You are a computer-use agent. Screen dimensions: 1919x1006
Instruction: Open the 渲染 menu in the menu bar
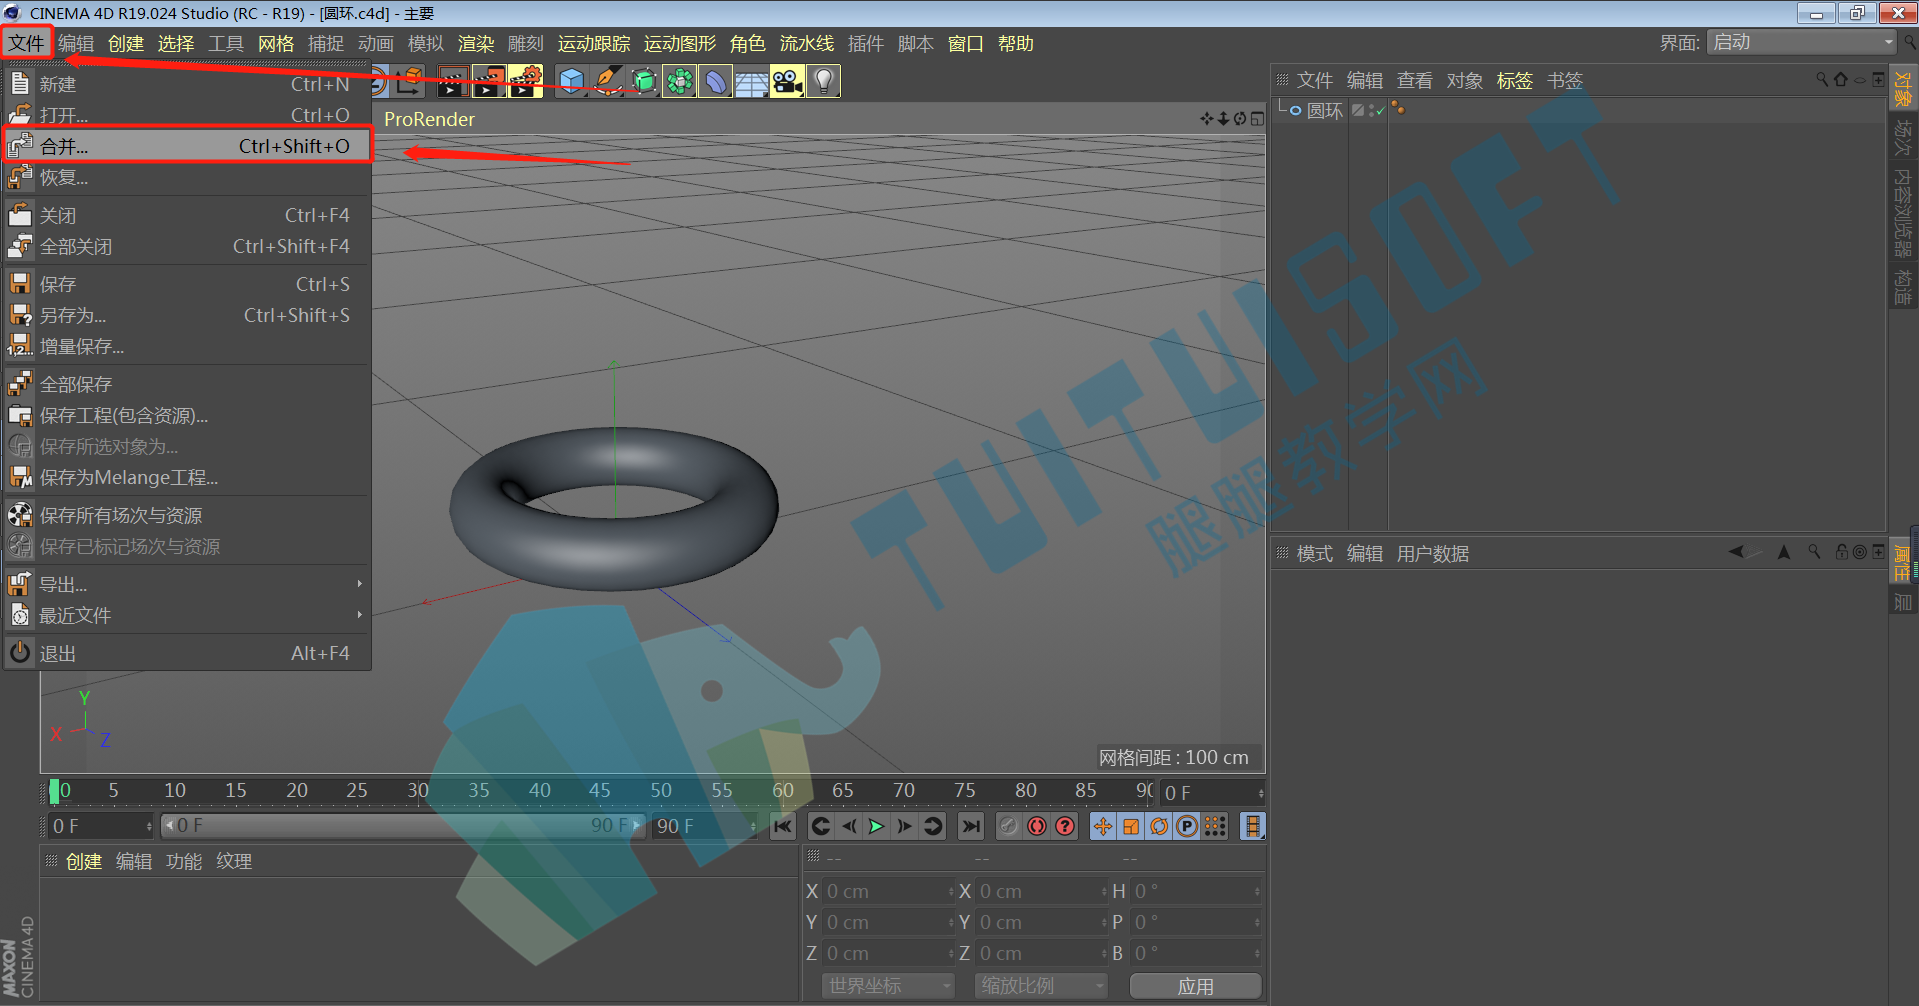tap(476, 43)
